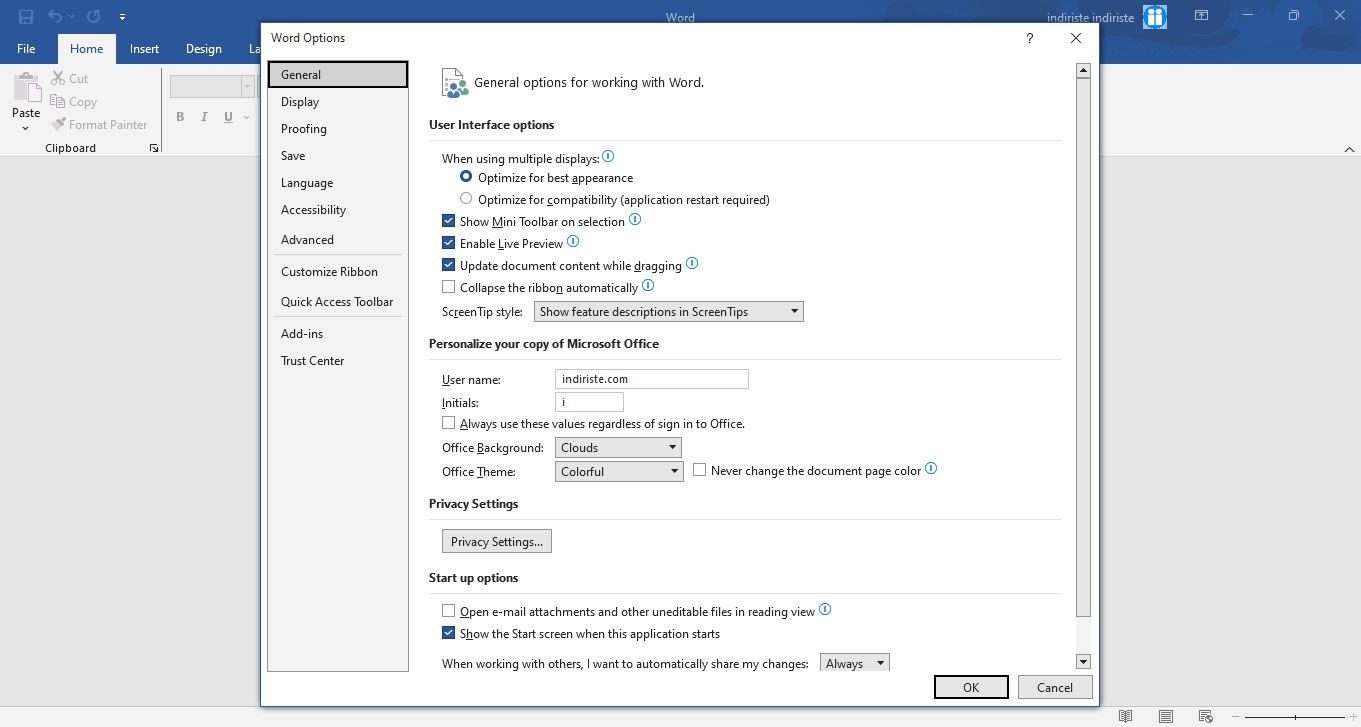Click info icon beside Never change page color
This screenshot has height=727, width=1361.
point(931,469)
